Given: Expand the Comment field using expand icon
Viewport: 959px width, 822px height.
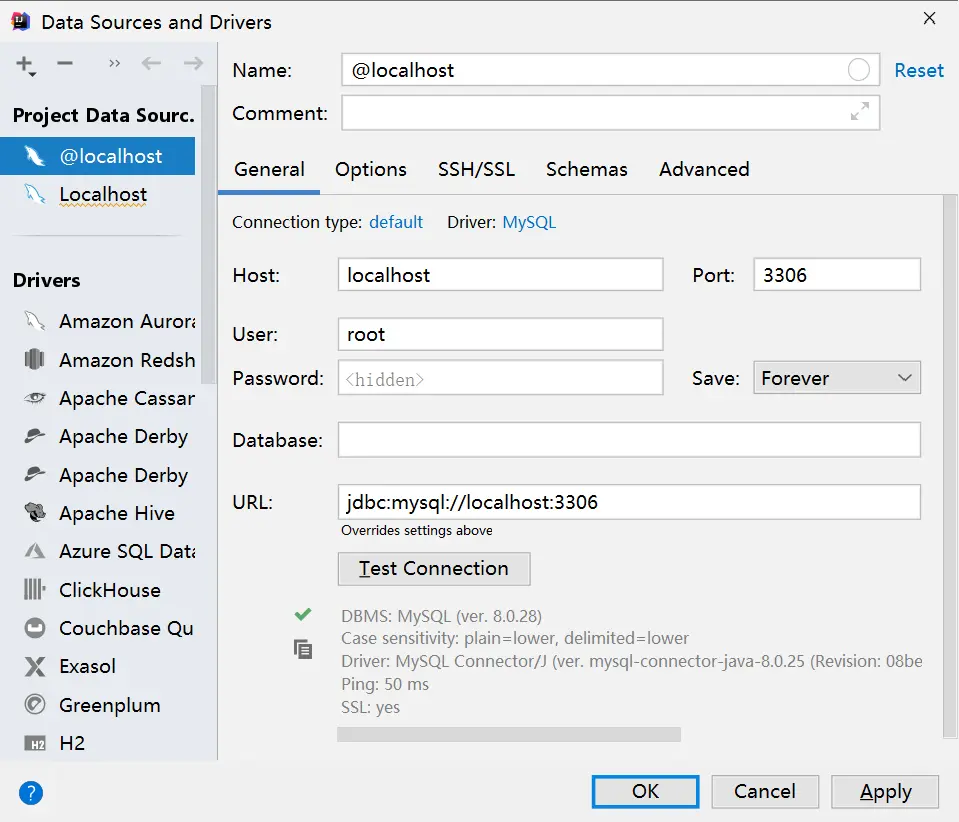Looking at the screenshot, I should pos(859,112).
